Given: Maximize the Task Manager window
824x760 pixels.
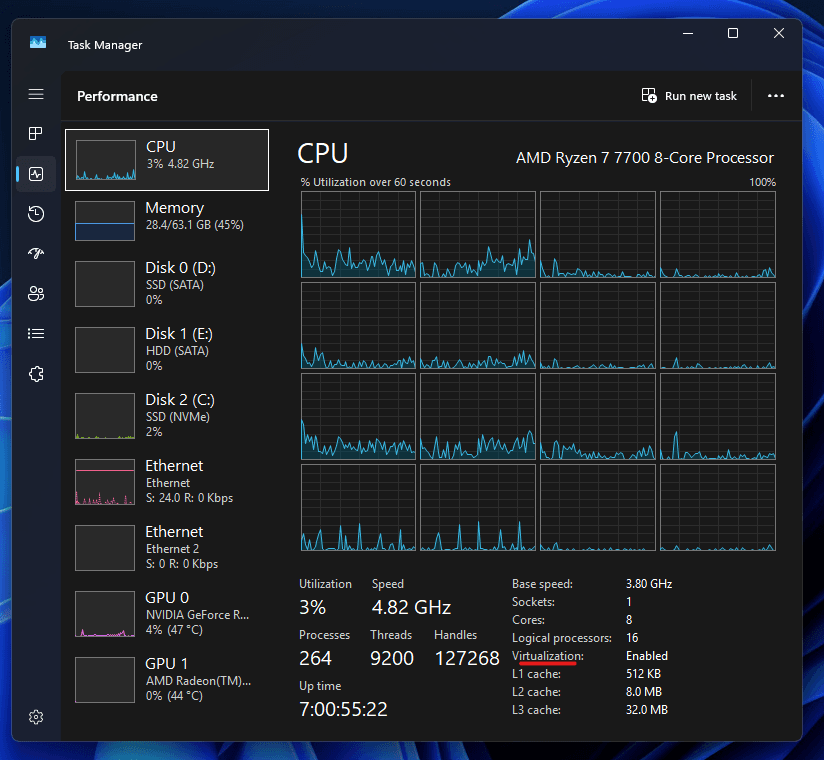Looking at the screenshot, I should tap(733, 34).
